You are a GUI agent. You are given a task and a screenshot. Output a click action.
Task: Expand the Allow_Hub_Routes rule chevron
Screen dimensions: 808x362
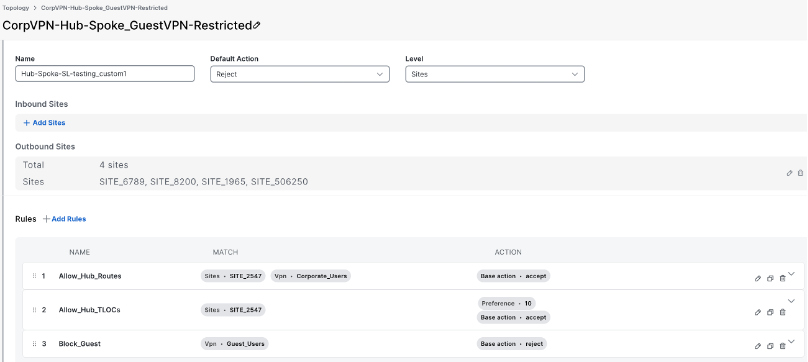click(792, 274)
